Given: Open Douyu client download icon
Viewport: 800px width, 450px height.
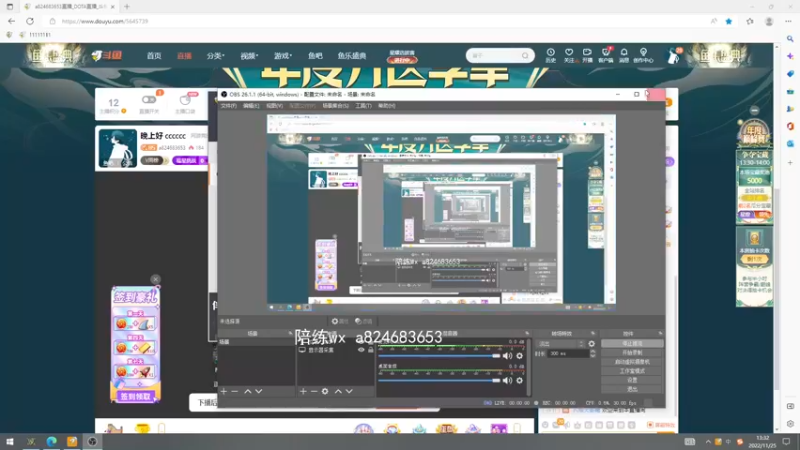Looking at the screenshot, I should tap(606, 55).
